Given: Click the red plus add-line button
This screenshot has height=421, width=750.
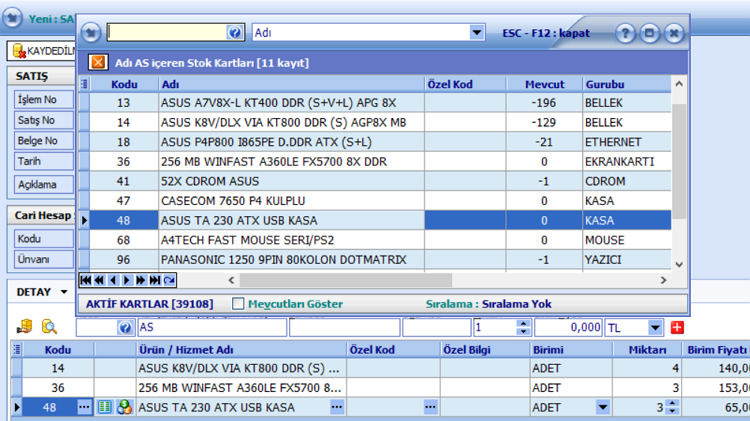Looking at the screenshot, I should point(677,328).
